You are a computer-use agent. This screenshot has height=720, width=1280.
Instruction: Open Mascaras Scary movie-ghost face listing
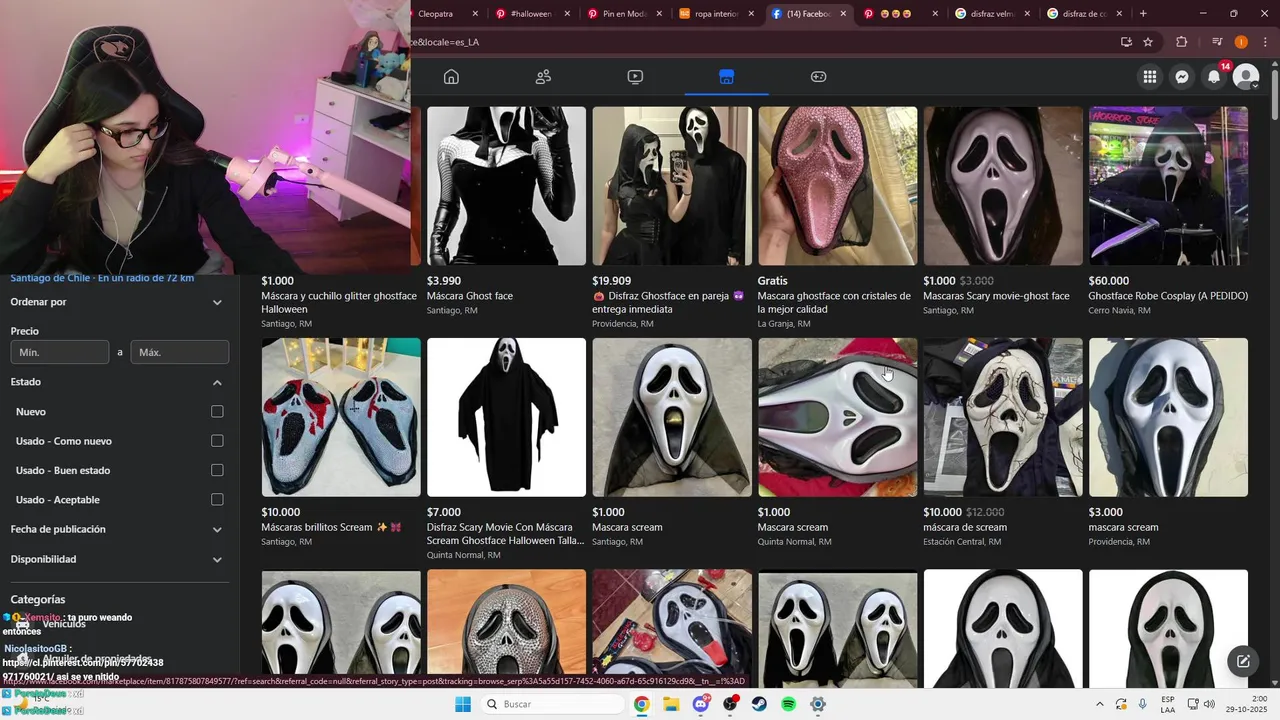(x=996, y=296)
